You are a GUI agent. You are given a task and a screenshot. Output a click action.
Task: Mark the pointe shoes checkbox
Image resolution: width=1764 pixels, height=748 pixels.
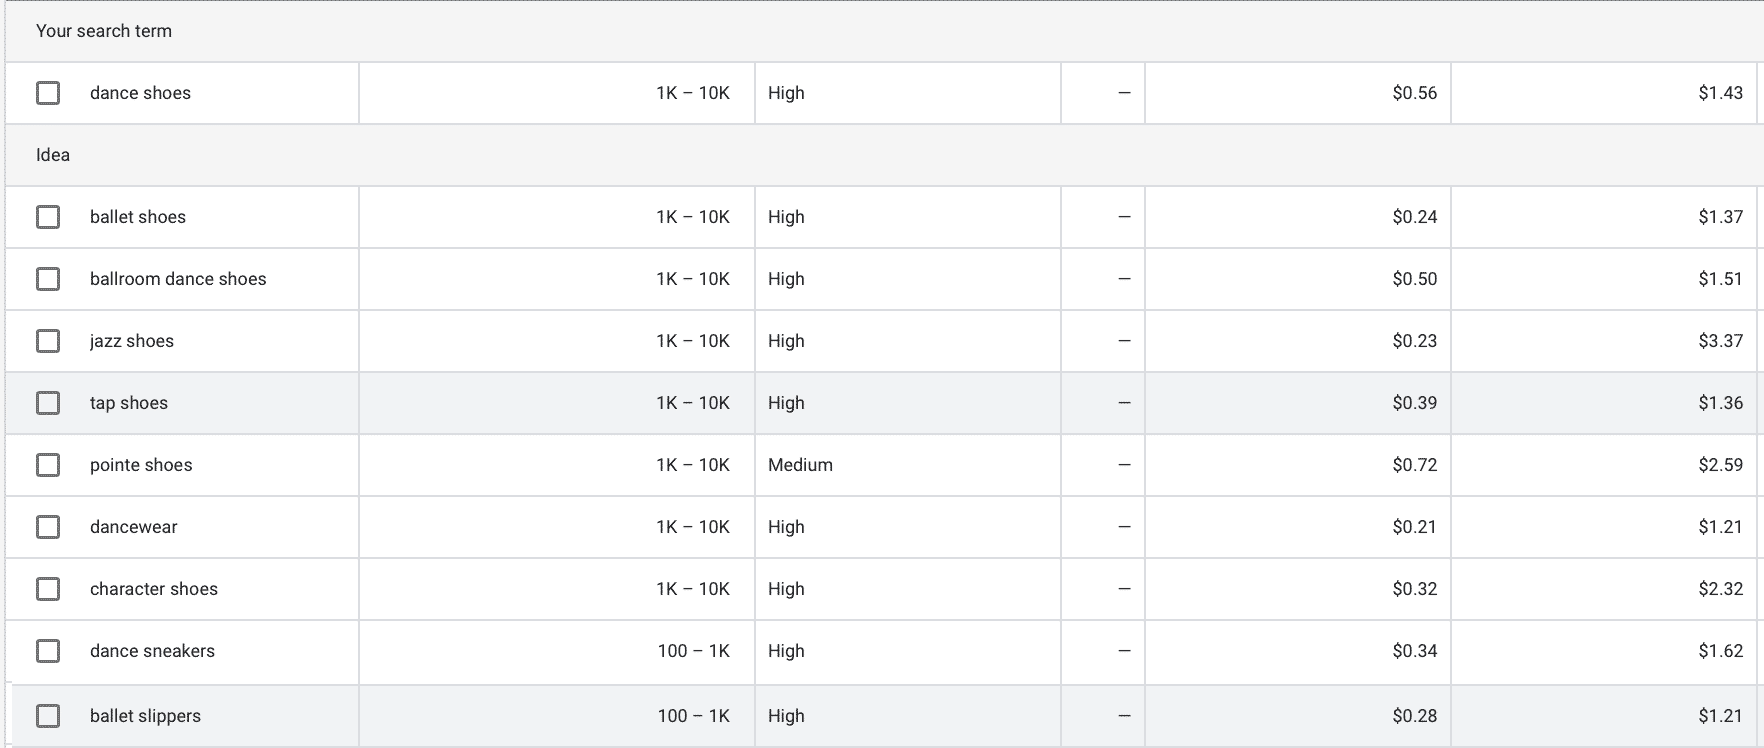[48, 465]
